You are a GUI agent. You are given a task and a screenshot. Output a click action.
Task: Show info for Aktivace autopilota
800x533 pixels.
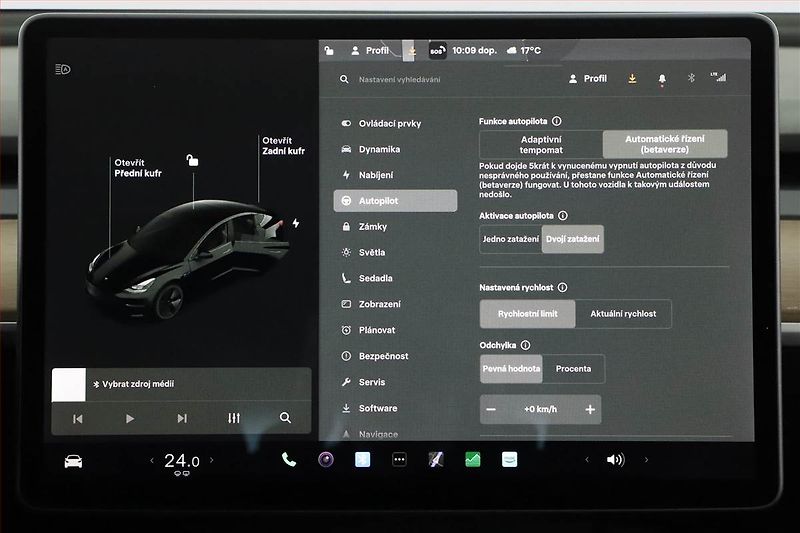click(x=563, y=215)
